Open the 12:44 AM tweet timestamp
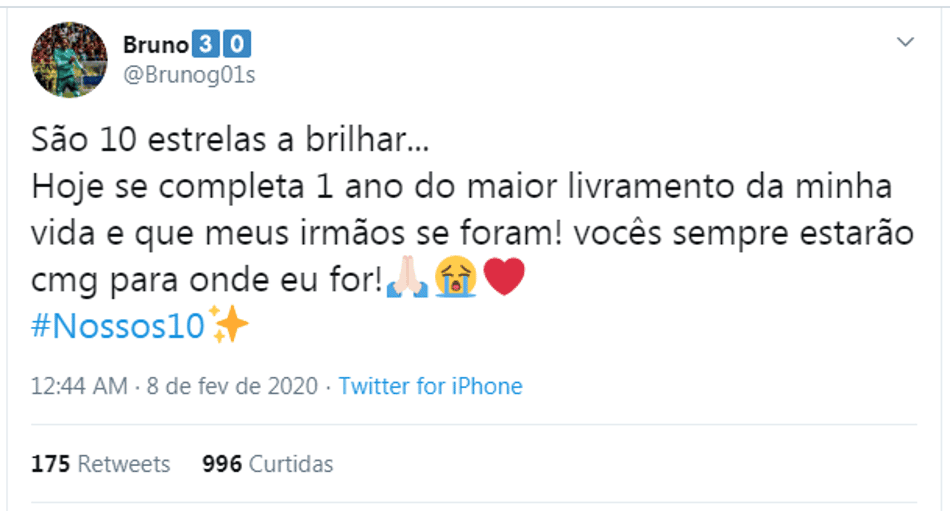 tap(79, 386)
